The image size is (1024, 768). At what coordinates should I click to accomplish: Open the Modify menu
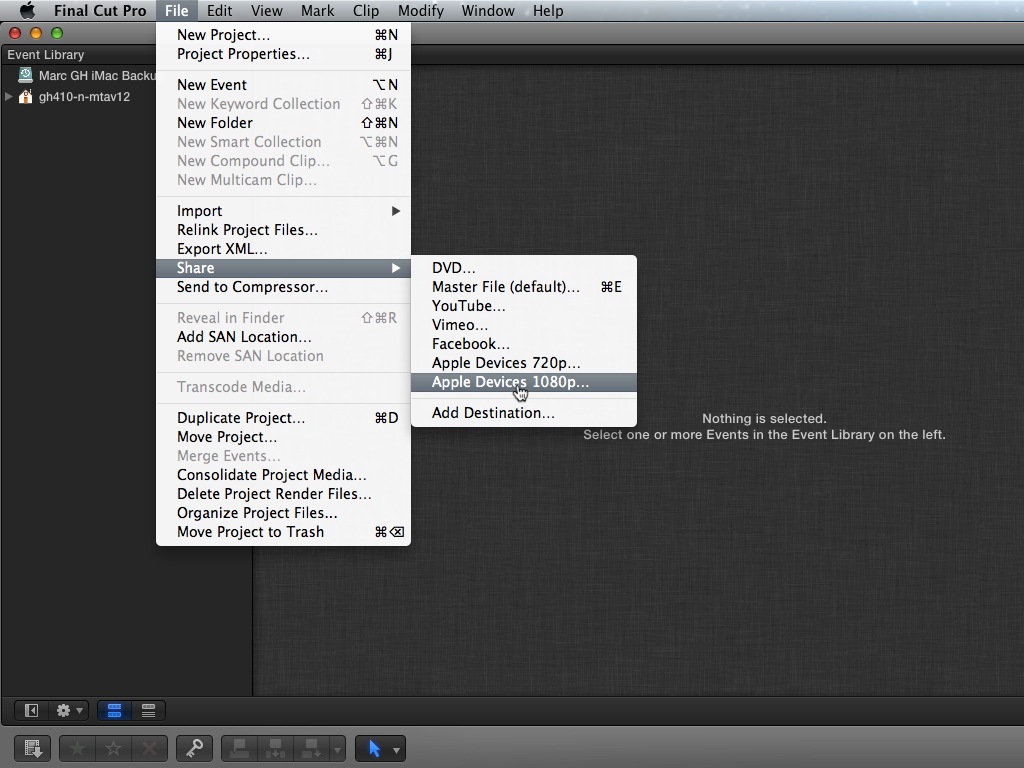pyautogui.click(x=421, y=10)
